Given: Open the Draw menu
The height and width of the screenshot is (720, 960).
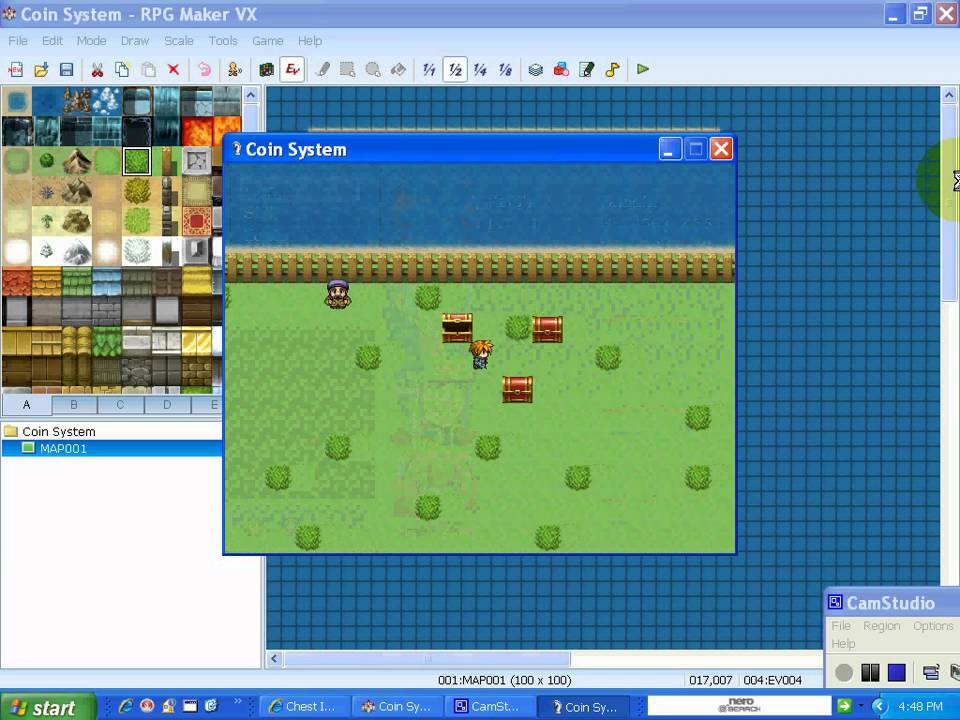Looking at the screenshot, I should (x=135, y=40).
